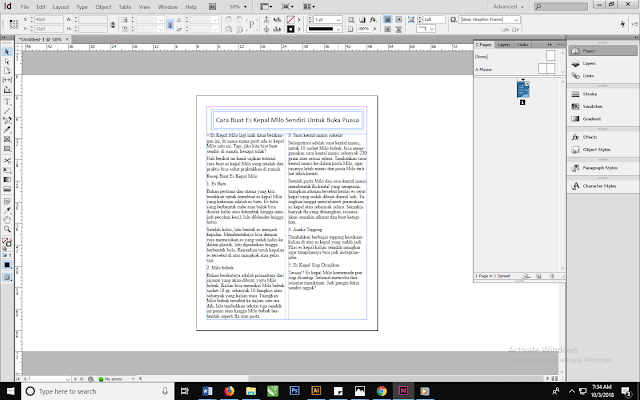The image size is (640, 400).
Task: Open the View Options dropdown
Action: [266, 7]
